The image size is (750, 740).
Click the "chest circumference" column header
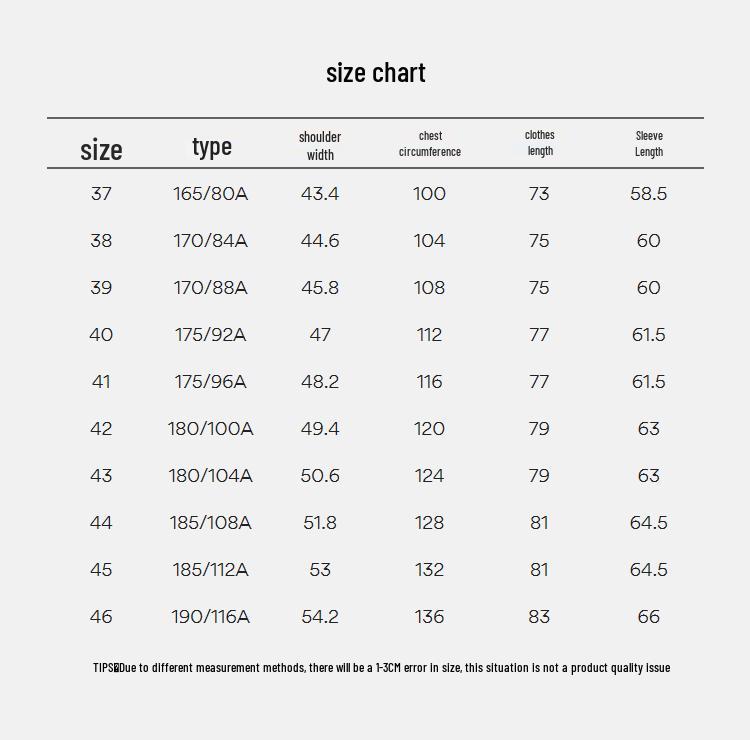(430, 144)
